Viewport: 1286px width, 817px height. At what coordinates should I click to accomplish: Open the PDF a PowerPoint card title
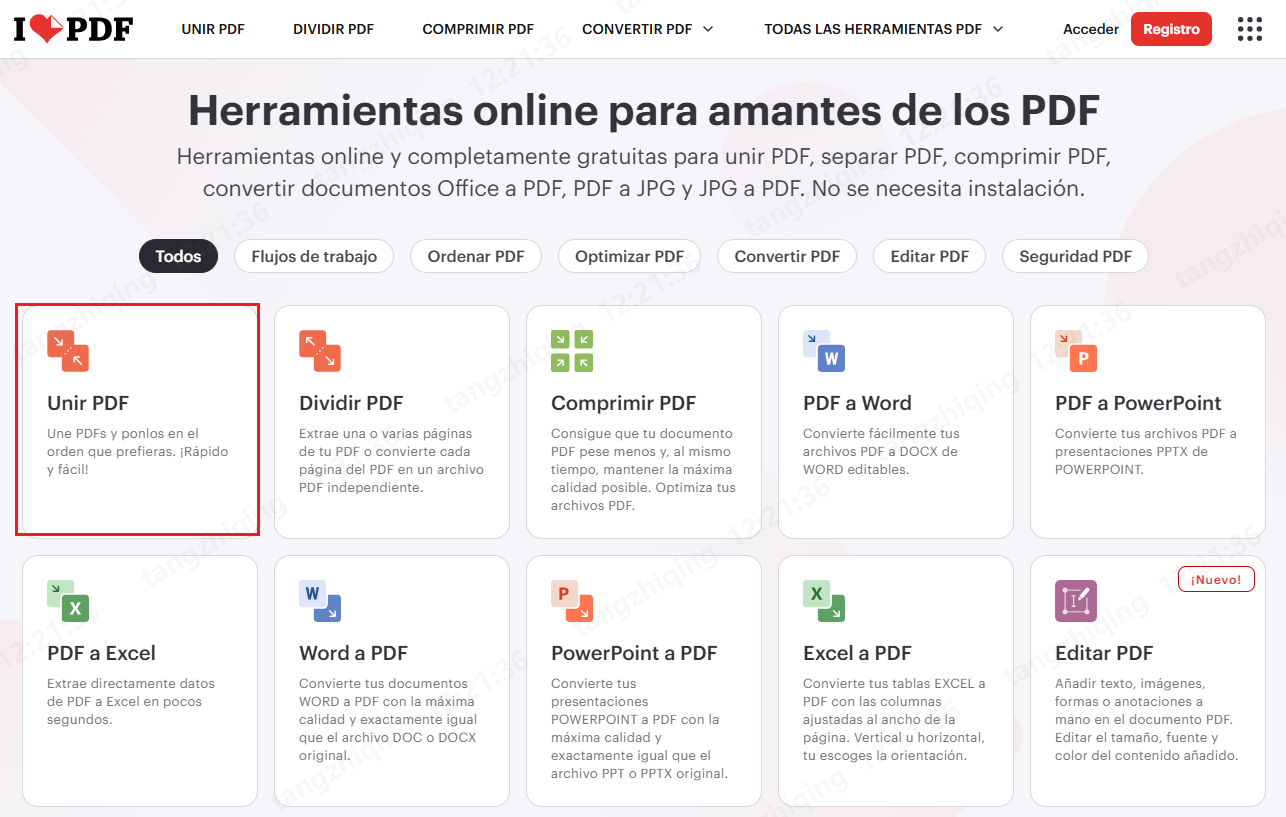pos(1138,403)
